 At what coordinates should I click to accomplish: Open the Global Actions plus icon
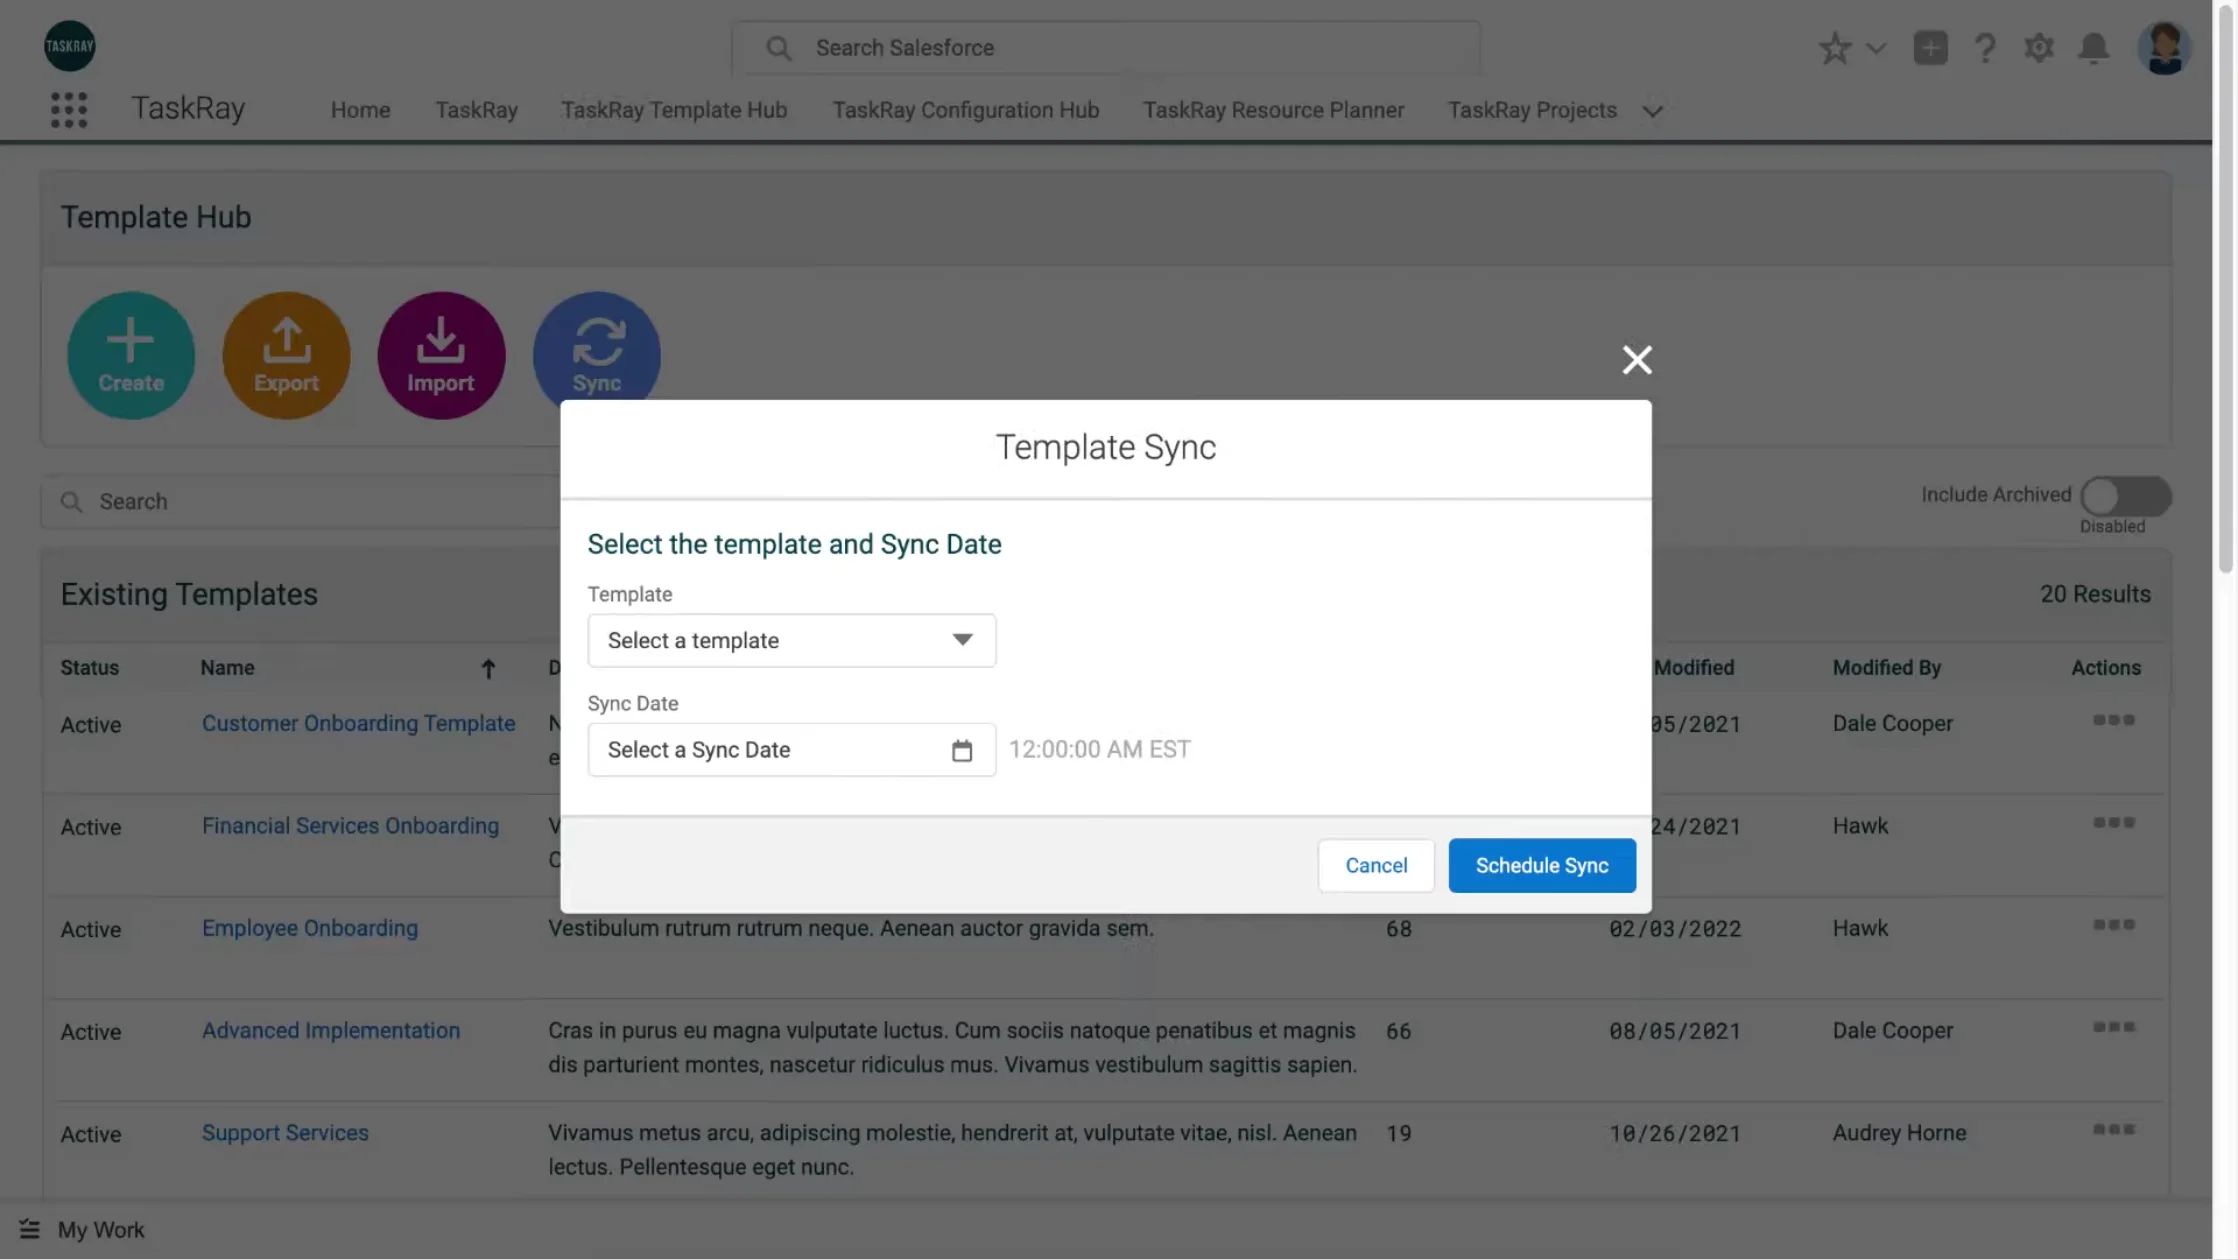tap(1930, 48)
